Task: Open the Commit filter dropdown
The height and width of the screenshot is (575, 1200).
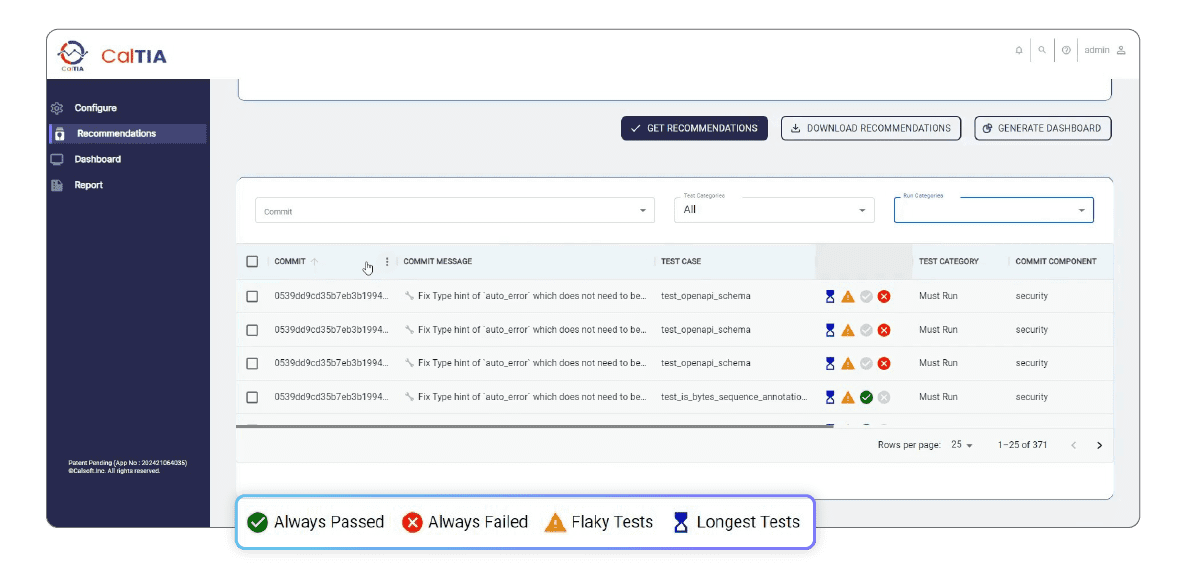Action: [x=455, y=210]
